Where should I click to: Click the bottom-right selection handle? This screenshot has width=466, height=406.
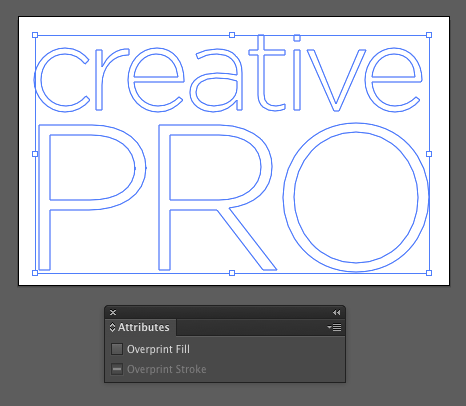pyautogui.click(x=429, y=273)
